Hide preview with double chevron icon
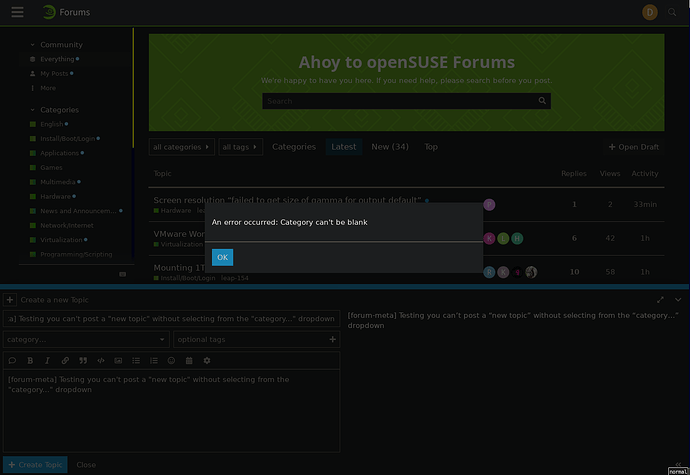The image size is (690, 475). click(678, 464)
